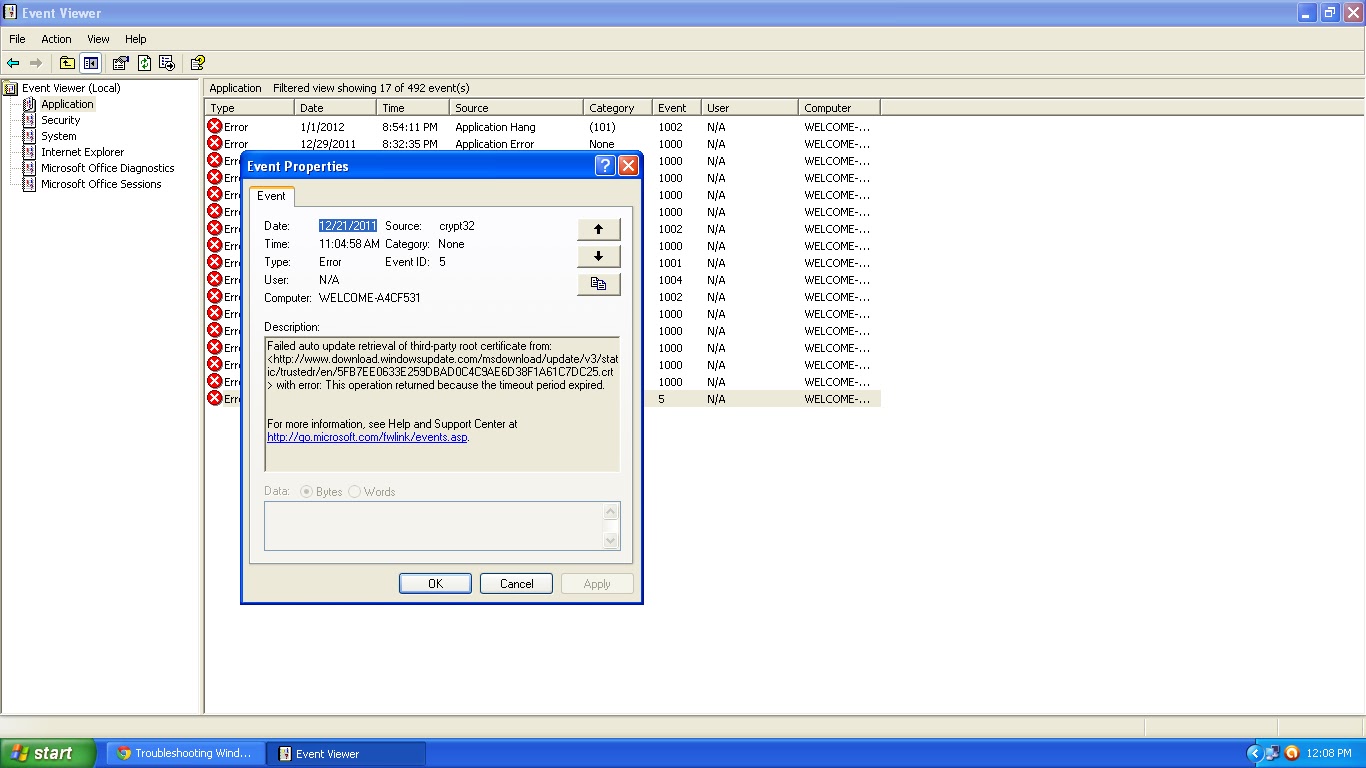This screenshot has height=768, width=1366.
Task: Select the row with event ID 1001
Action: coord(670,263)
